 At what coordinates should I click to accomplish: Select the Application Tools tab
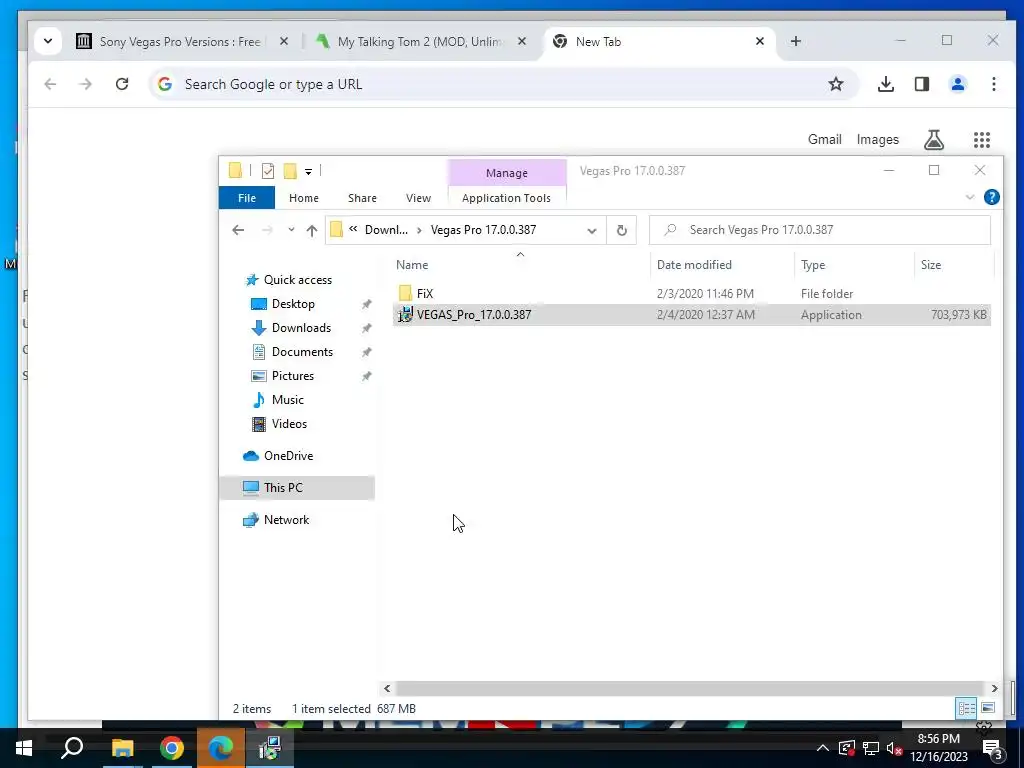pyautogui.click(x=506, y=198)
